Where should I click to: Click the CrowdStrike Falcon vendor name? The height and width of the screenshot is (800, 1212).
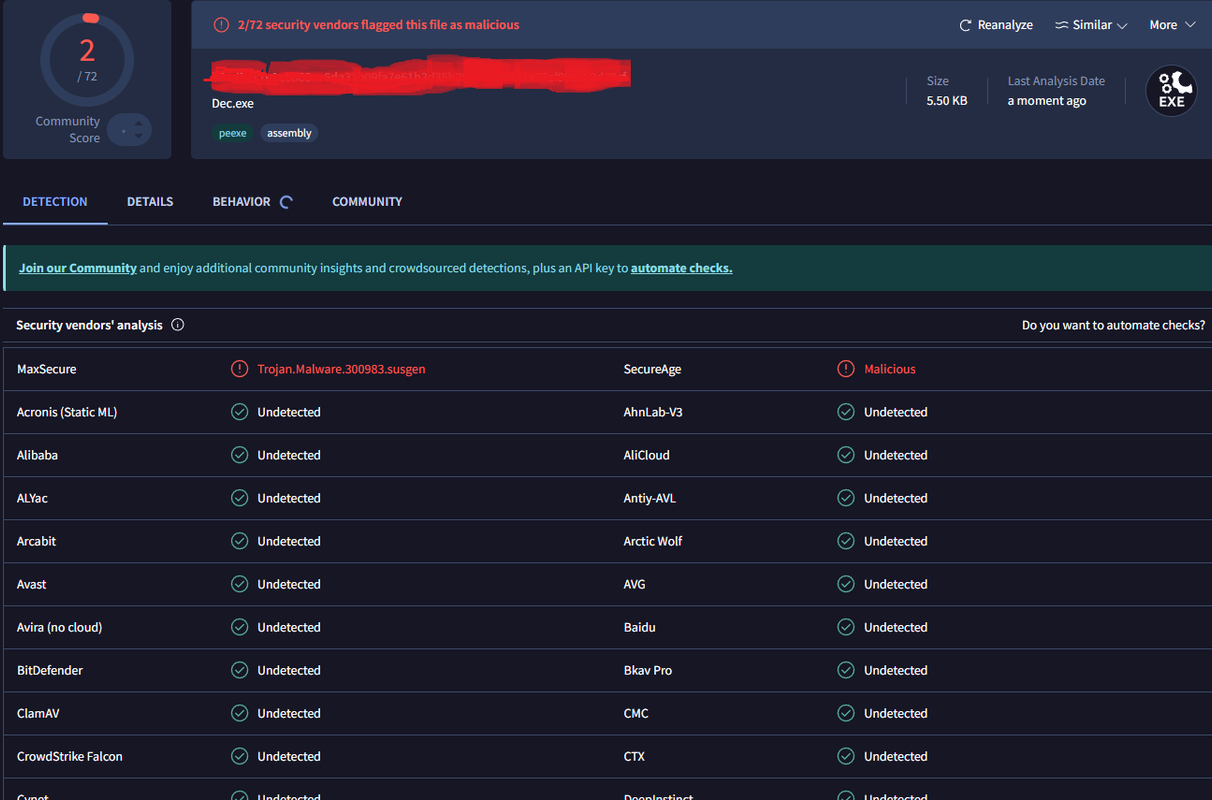click(x=70, y=756)
